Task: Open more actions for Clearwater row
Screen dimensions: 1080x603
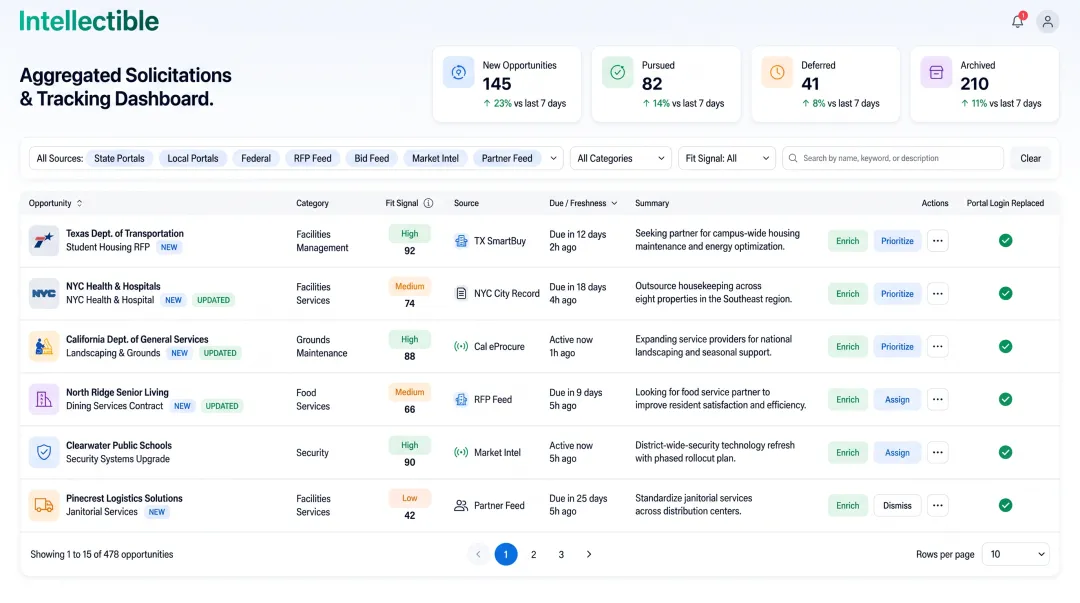Action: [x=937, y=452]
